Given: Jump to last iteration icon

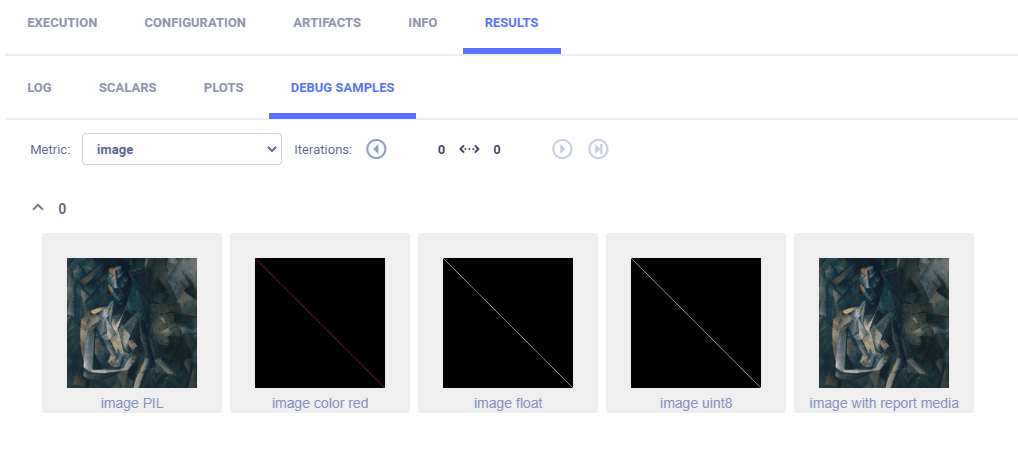Looking at the screenshot, I should tap(598, 149).
